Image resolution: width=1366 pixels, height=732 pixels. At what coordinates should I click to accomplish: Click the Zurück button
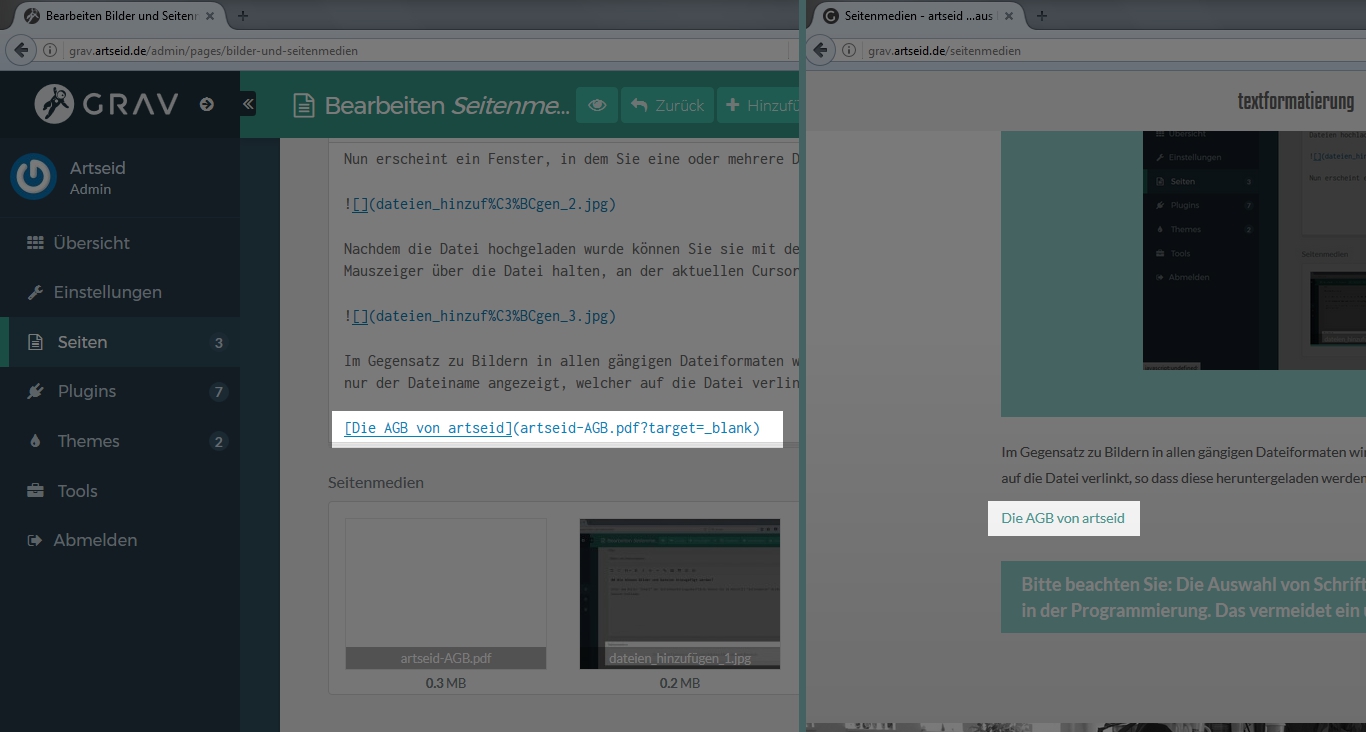[667, 105]
